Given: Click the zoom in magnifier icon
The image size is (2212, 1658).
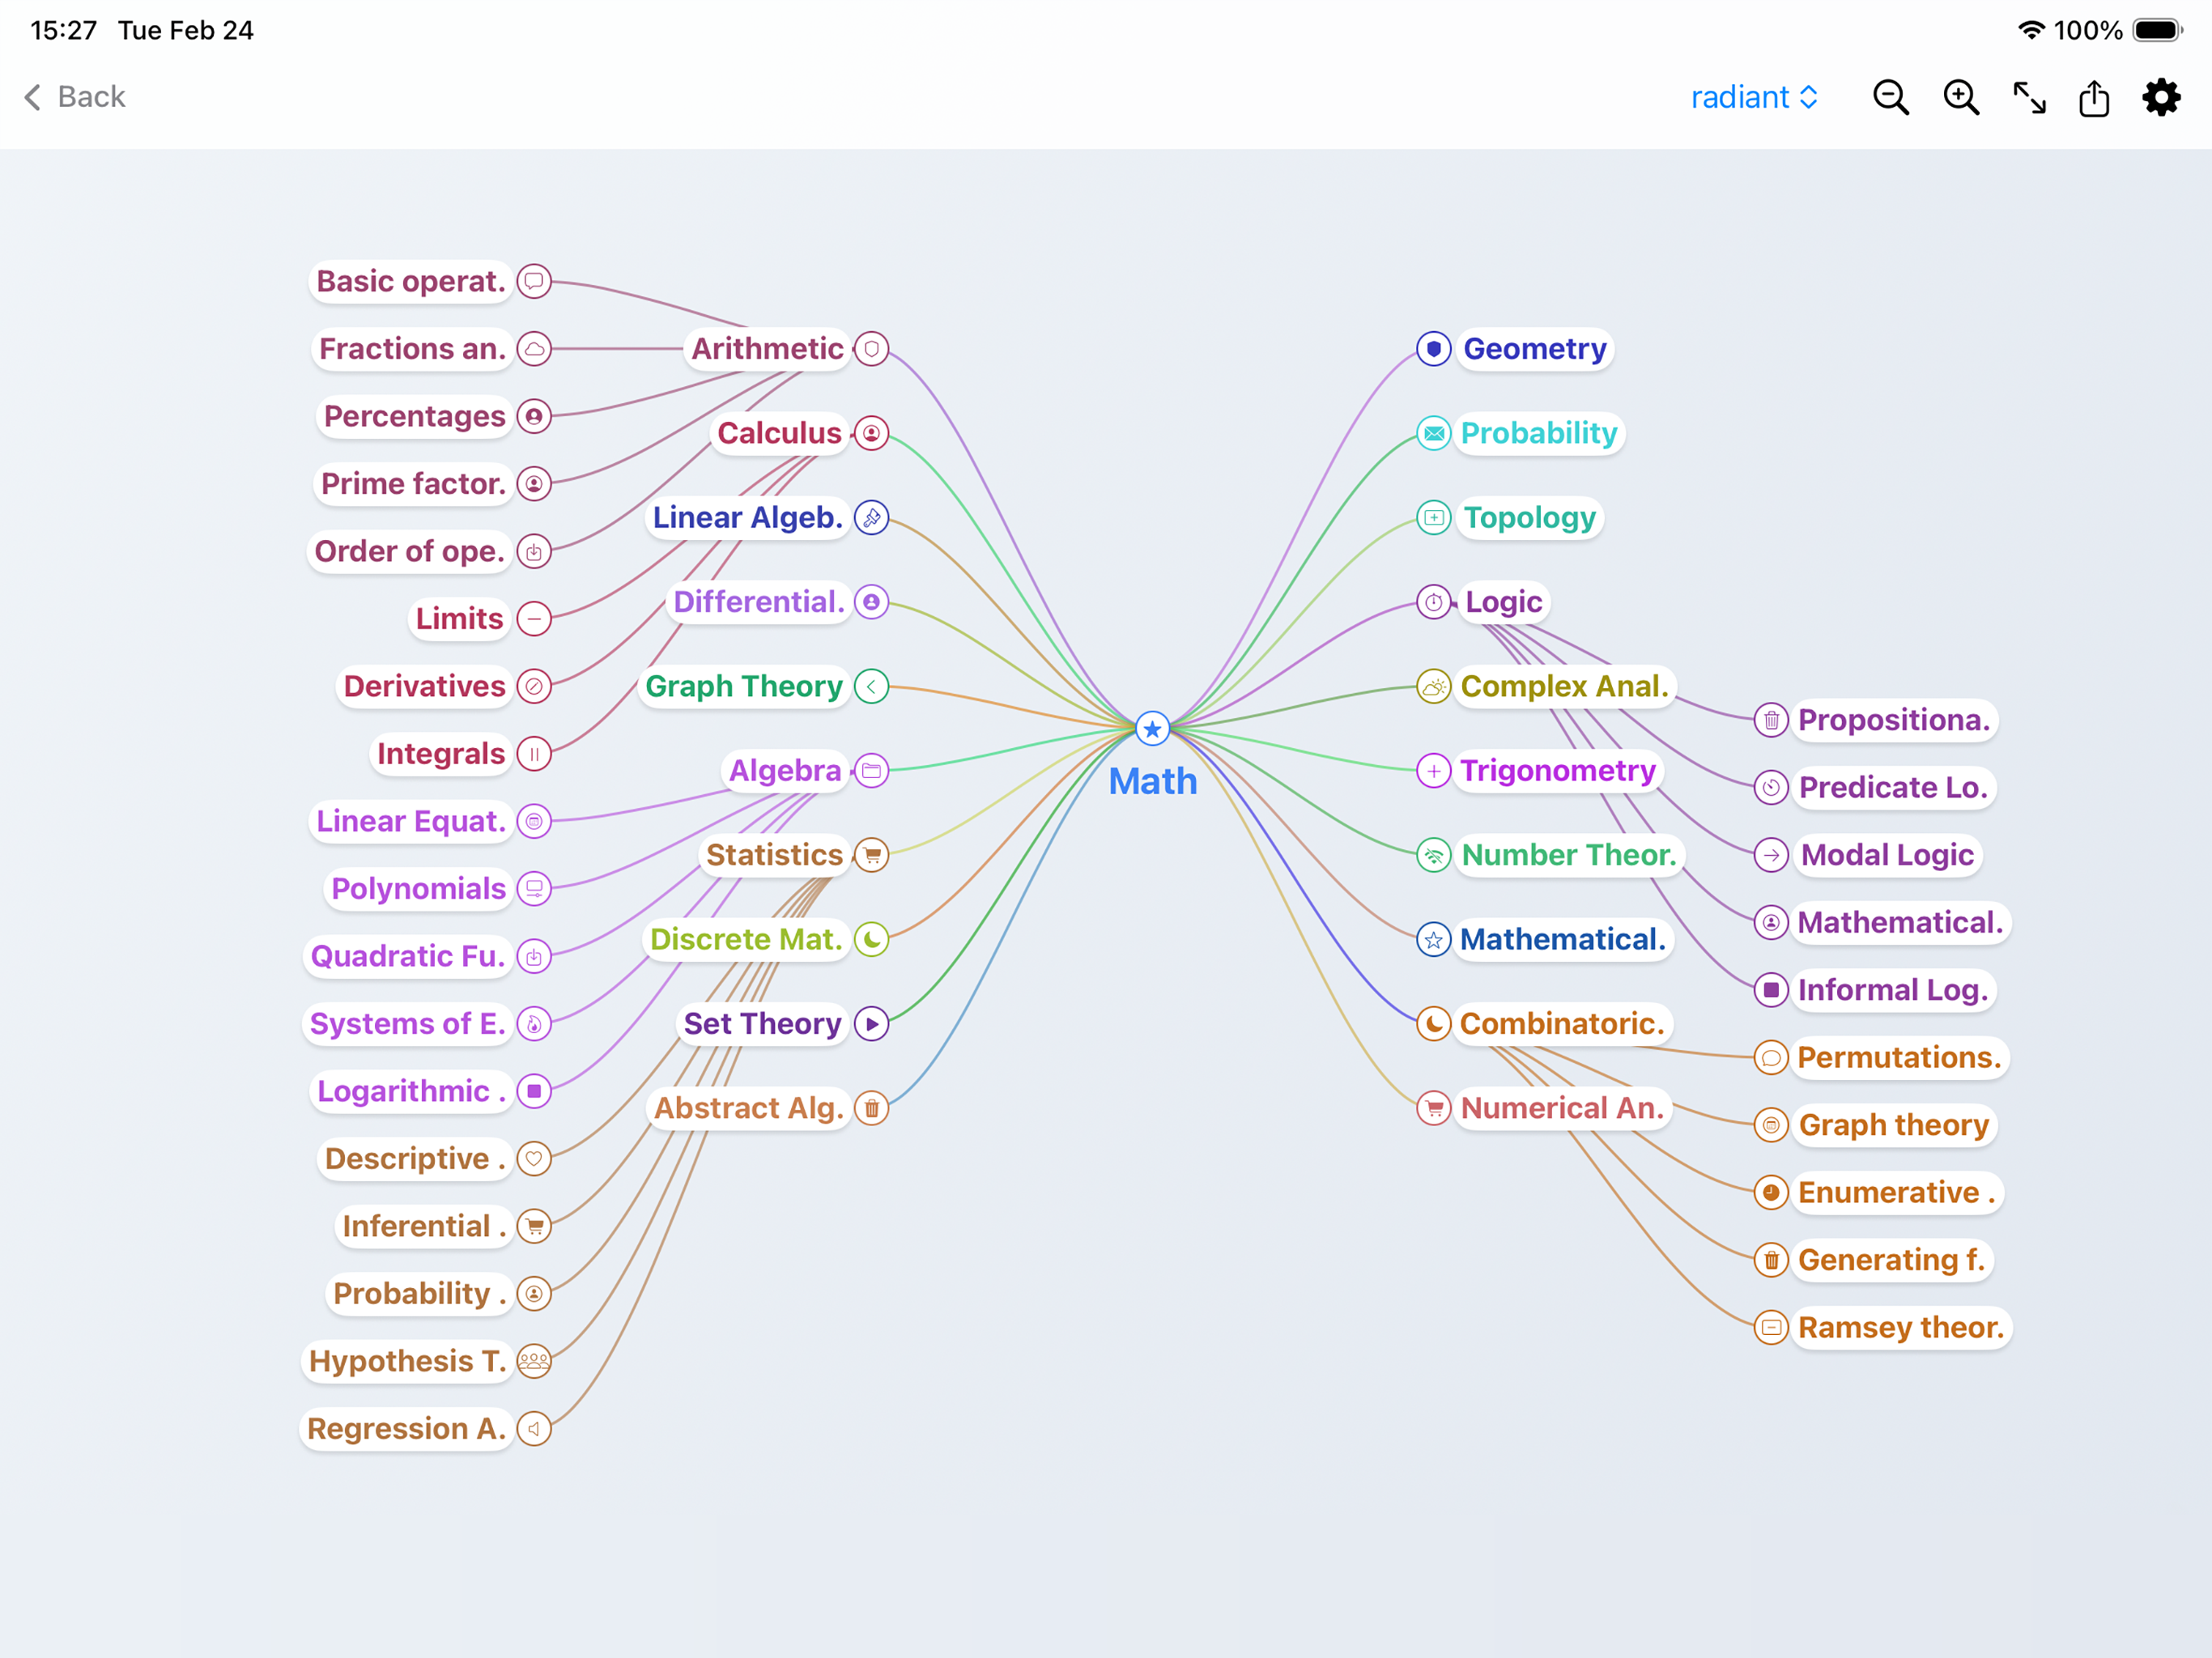Looking at the screenshot, I should coord(1960,97).
